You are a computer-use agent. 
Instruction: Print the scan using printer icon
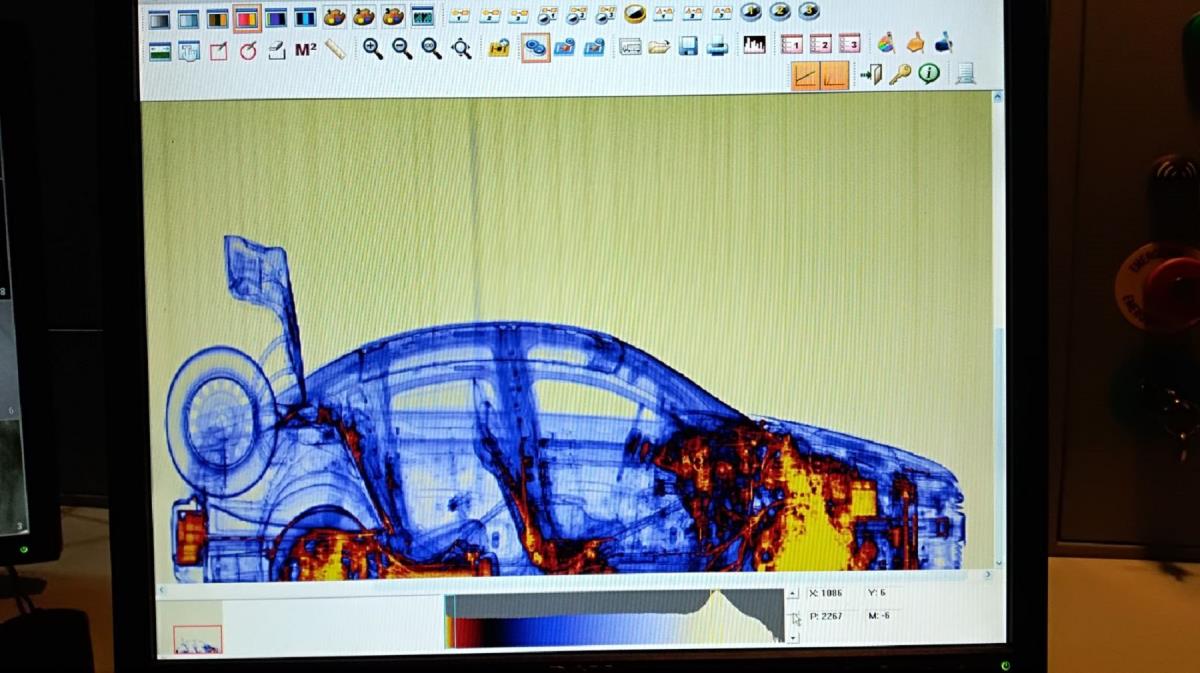[717, 46]
